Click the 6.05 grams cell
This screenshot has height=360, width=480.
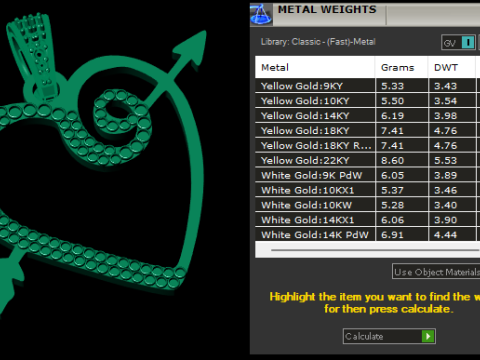click(x=402, y=175)
